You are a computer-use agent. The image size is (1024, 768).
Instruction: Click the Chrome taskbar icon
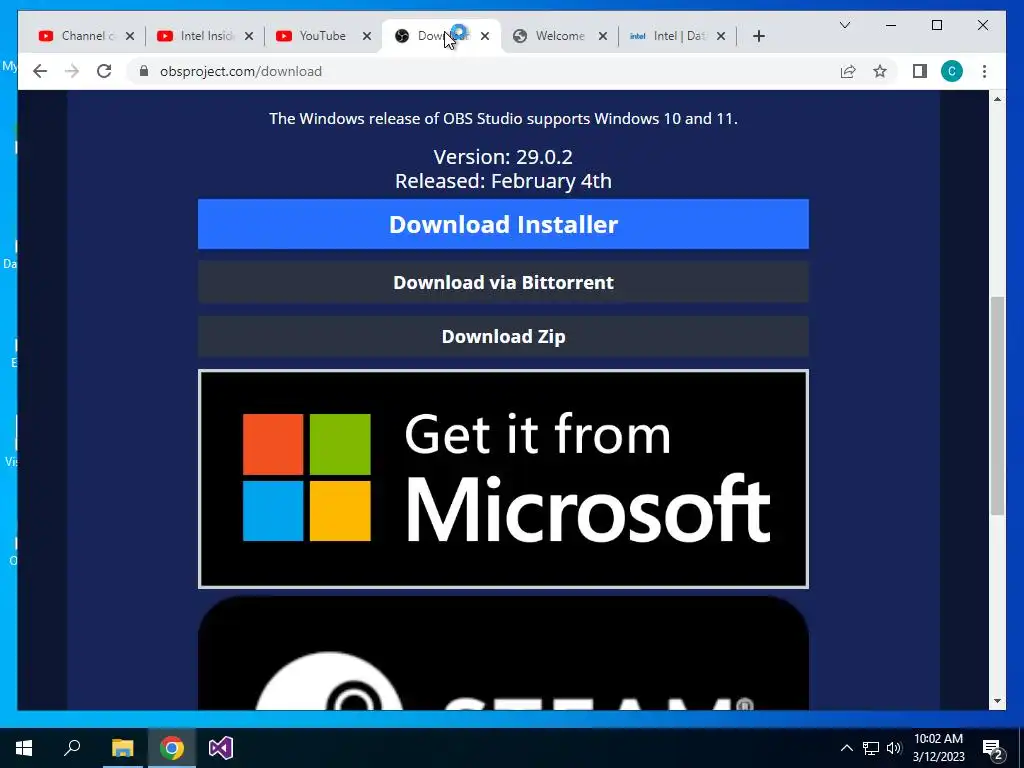172,748
